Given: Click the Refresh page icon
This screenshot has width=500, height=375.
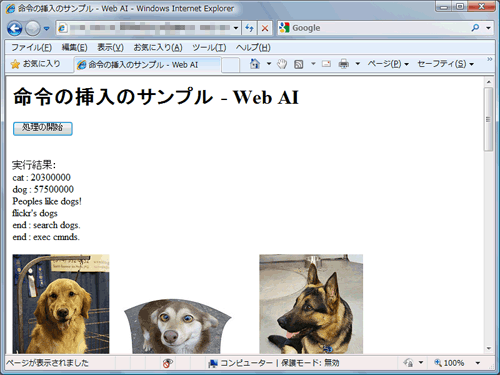Looking at the screenshot, I should (249, 28).
